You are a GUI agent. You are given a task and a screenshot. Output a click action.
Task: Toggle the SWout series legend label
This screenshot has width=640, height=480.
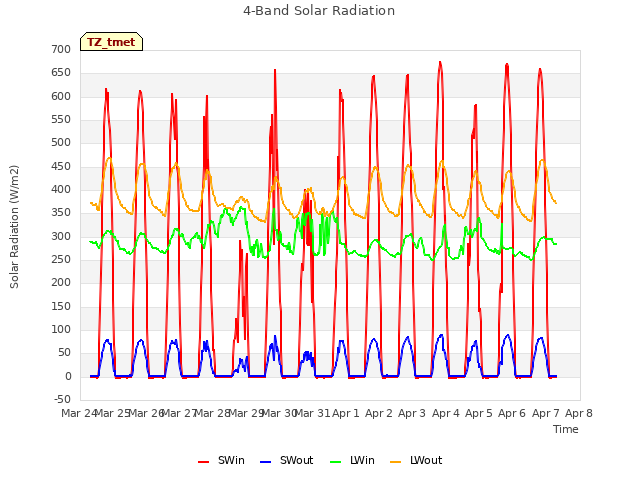point(296,460)
